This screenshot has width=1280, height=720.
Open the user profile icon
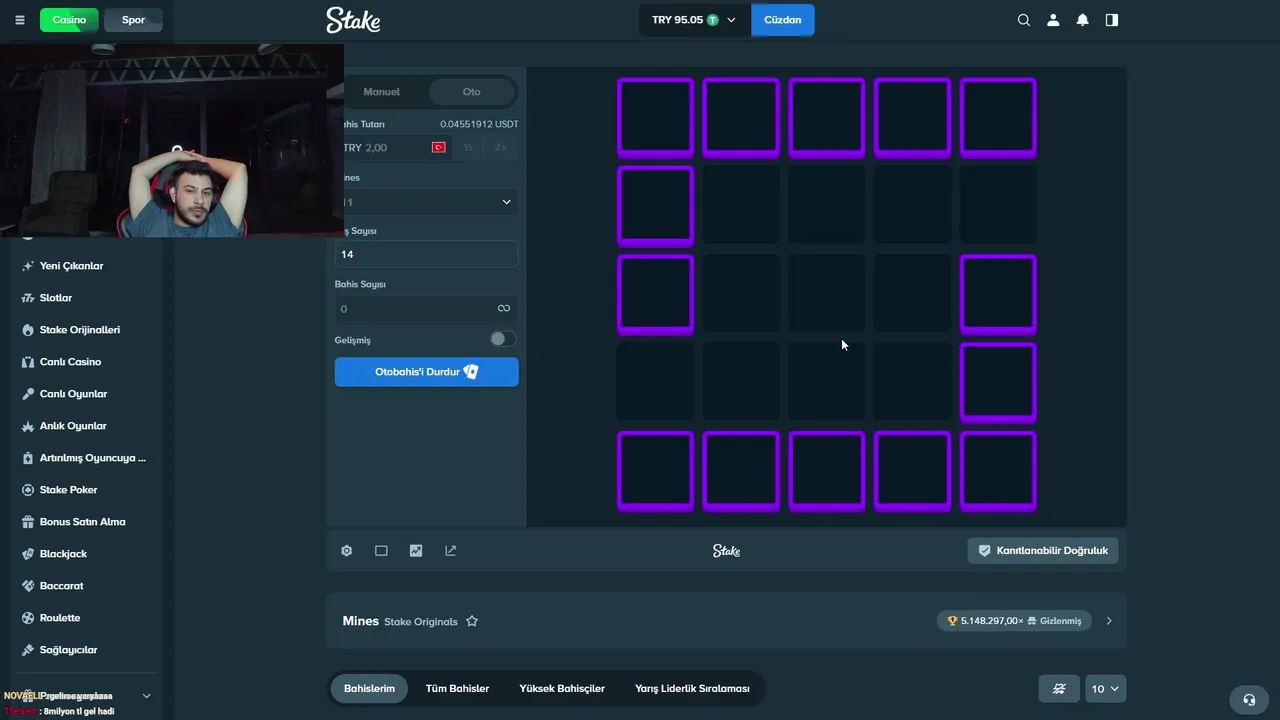1053,20
